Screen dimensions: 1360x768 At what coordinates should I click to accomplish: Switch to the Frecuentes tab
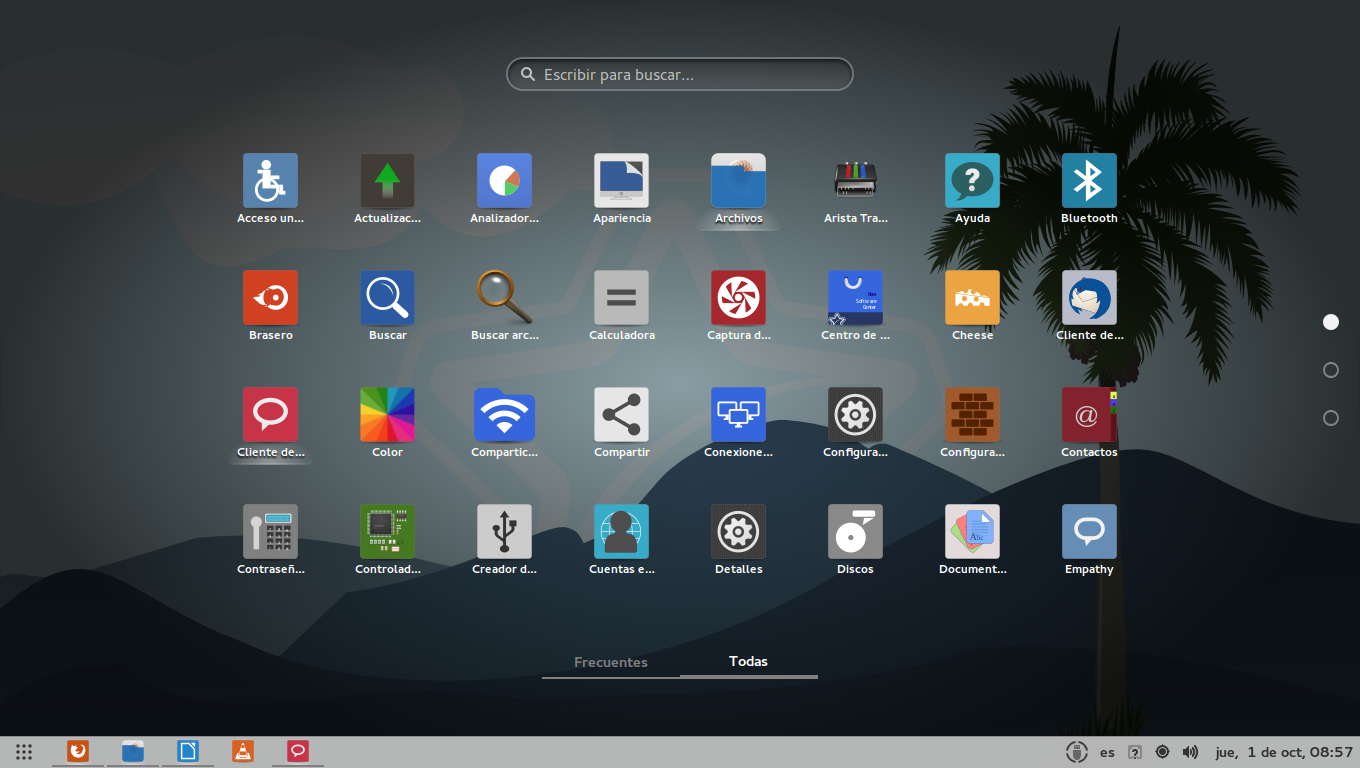(611, 662)
